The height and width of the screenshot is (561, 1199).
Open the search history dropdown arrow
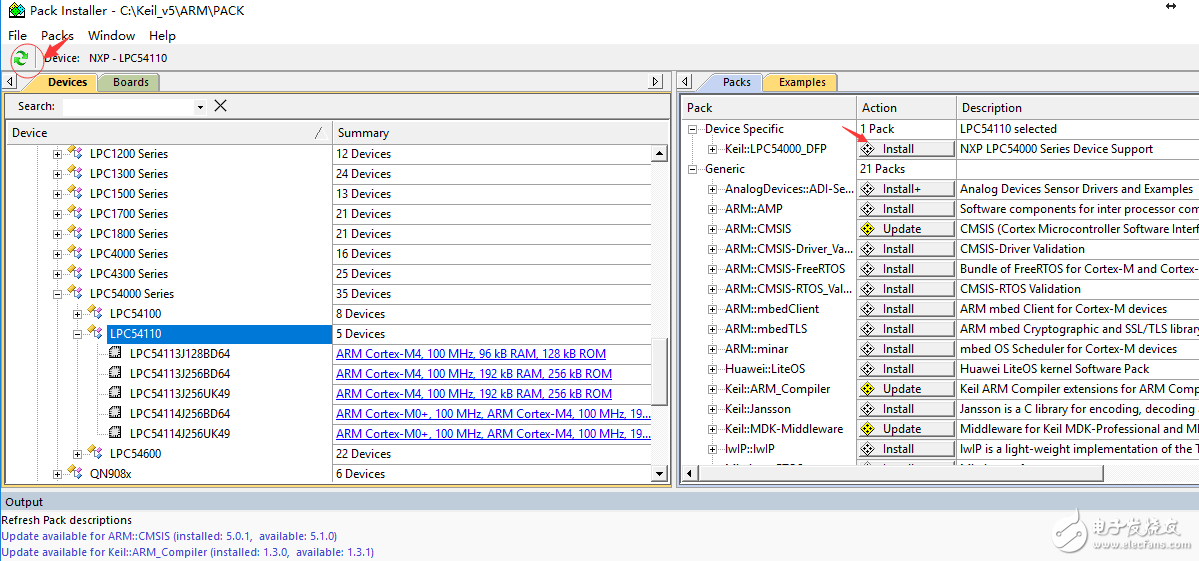(200, 107)
